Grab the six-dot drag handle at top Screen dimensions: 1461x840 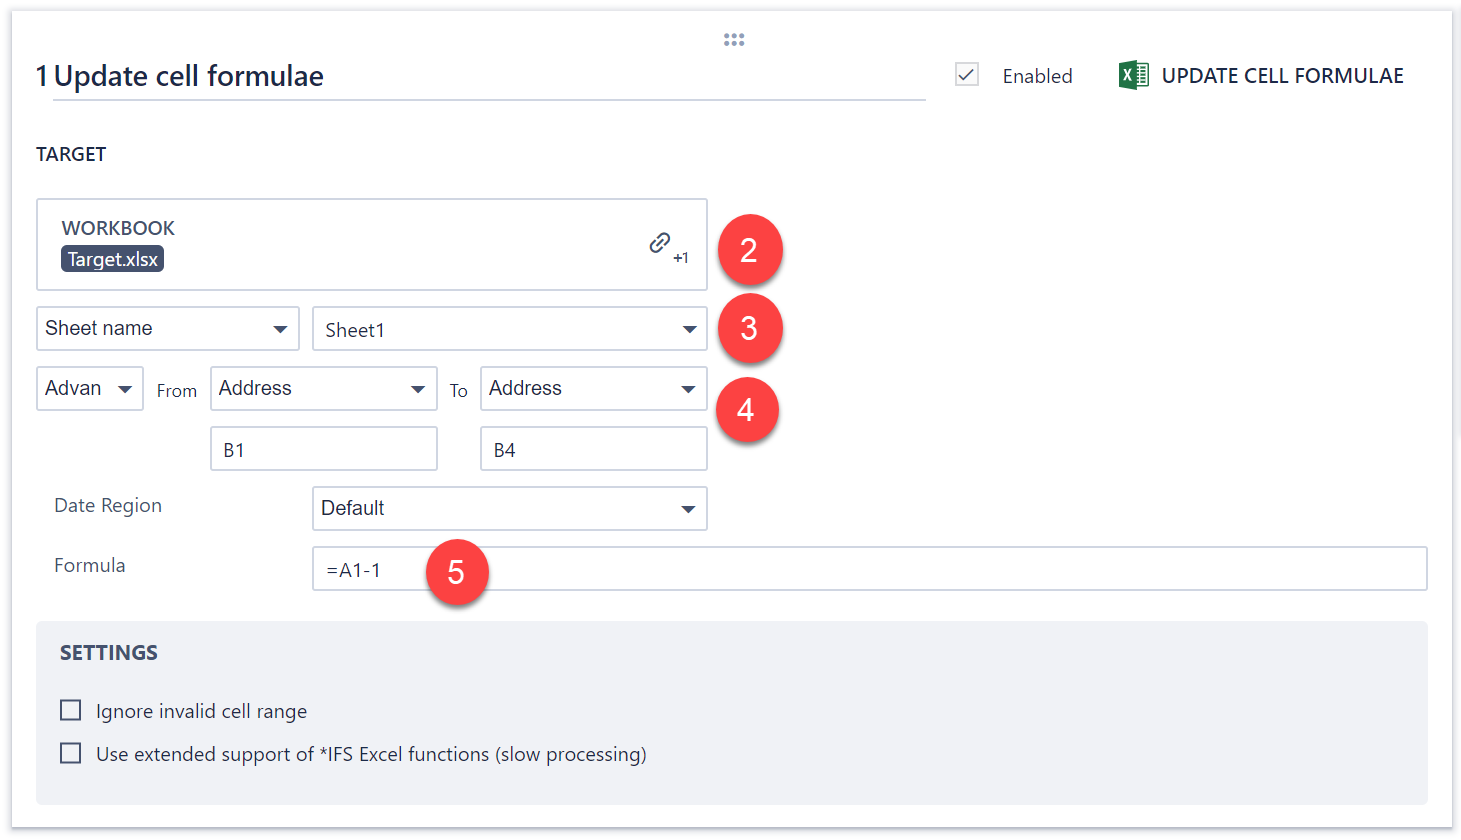tap(734, 40)
